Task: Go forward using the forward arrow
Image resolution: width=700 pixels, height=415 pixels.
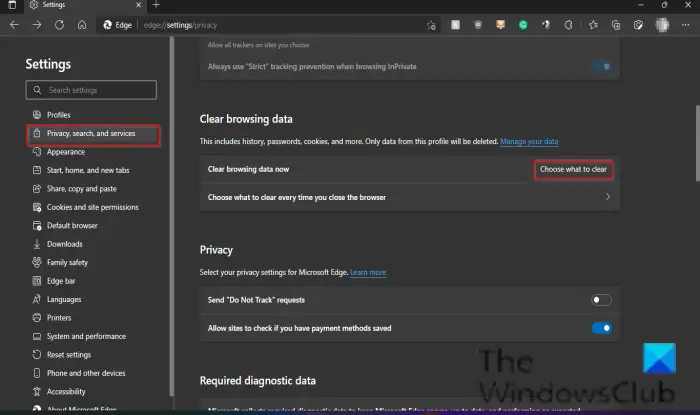Action: pyautogui.click(x=37, y=25)
